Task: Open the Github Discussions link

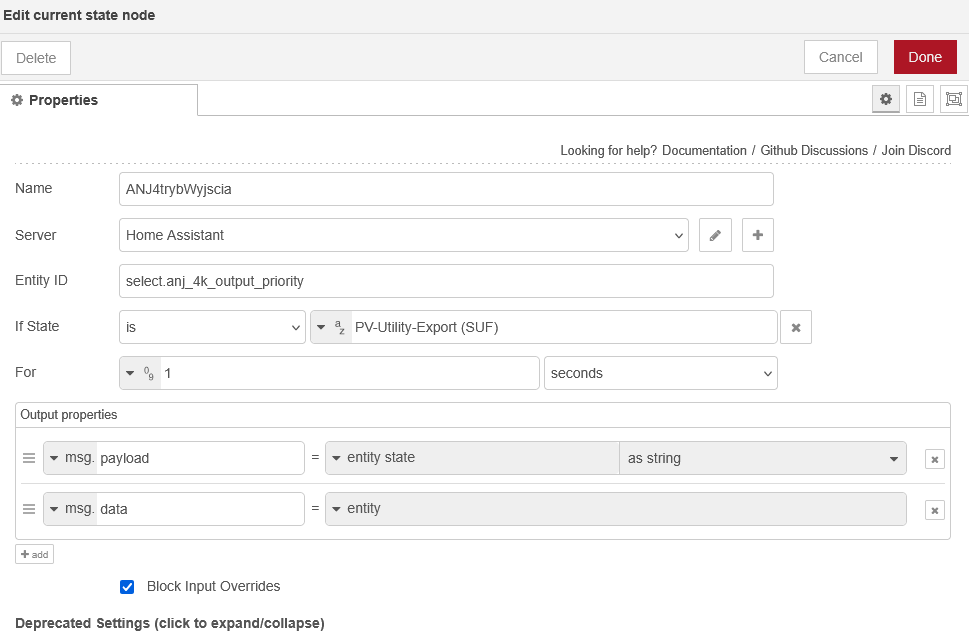Action: pyautogui.click(x=814, y=150)
